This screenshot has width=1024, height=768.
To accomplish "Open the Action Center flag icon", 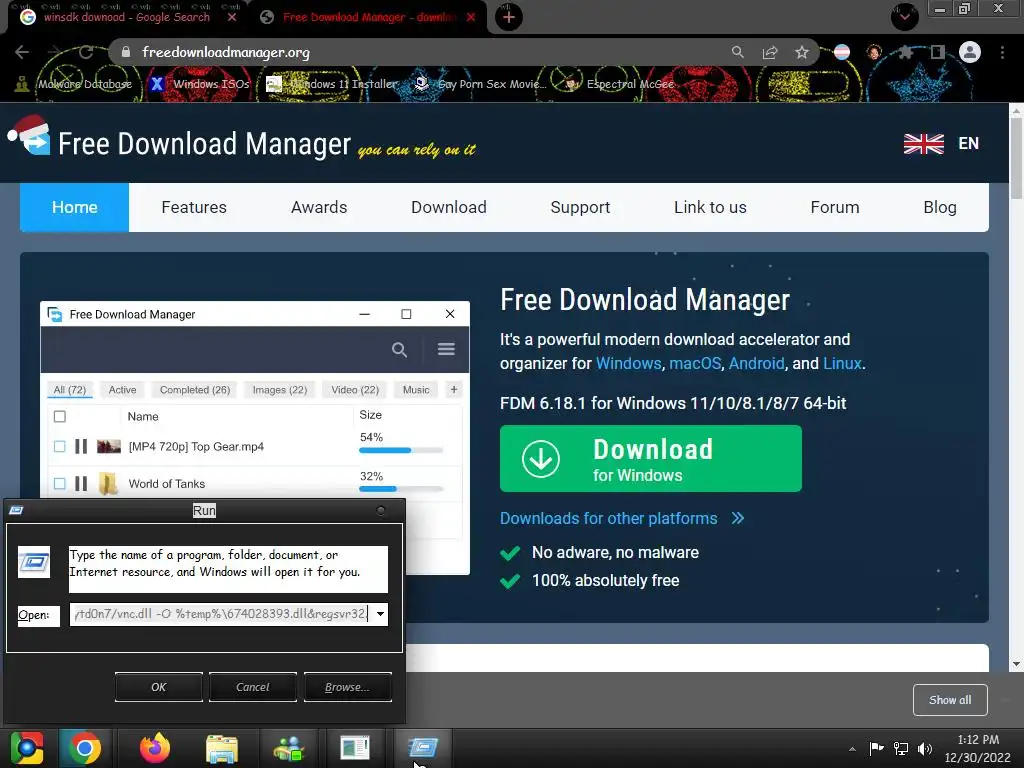I will [x=876, y=748].
